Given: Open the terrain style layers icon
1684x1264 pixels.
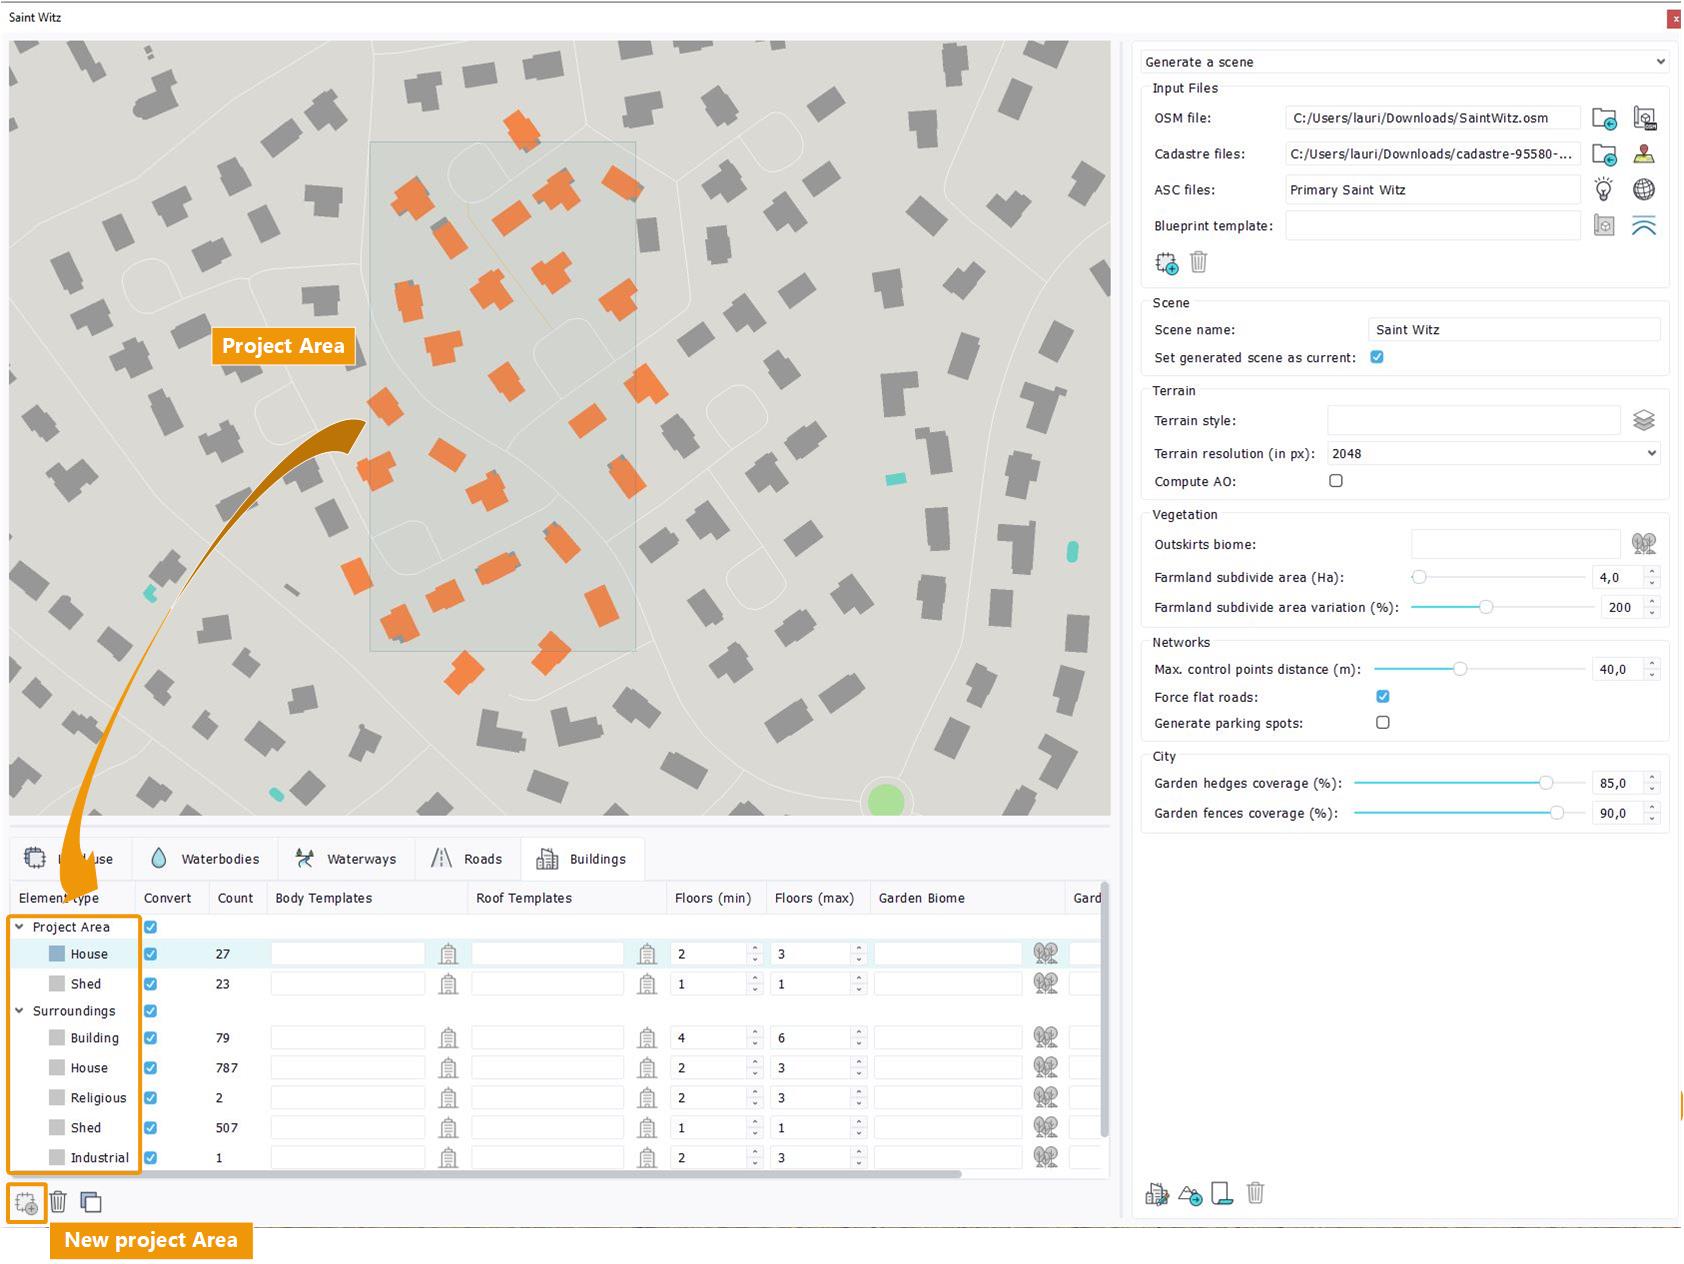Looking at the screenshot, I should (x=1643, y=421).
